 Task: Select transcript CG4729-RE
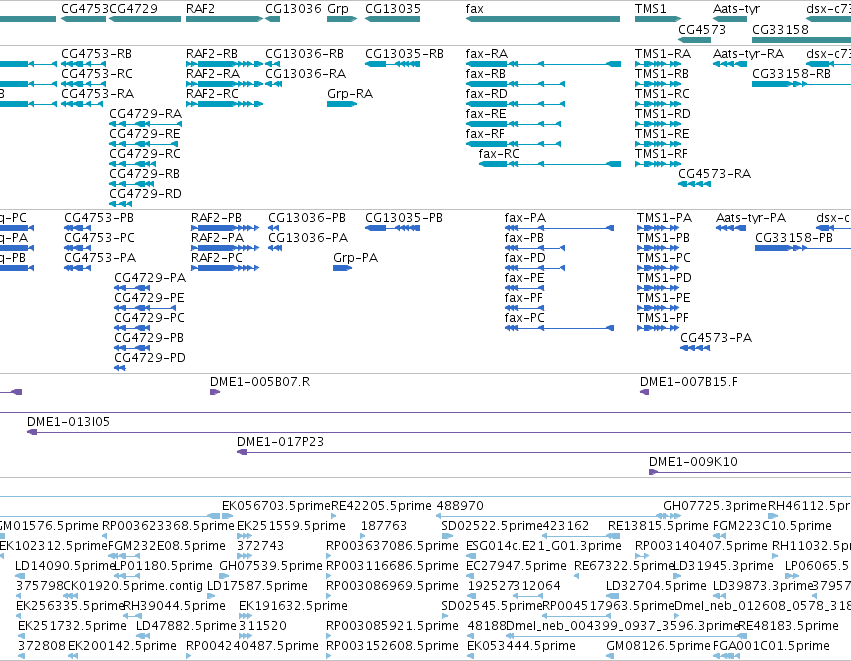coord(145,134)
